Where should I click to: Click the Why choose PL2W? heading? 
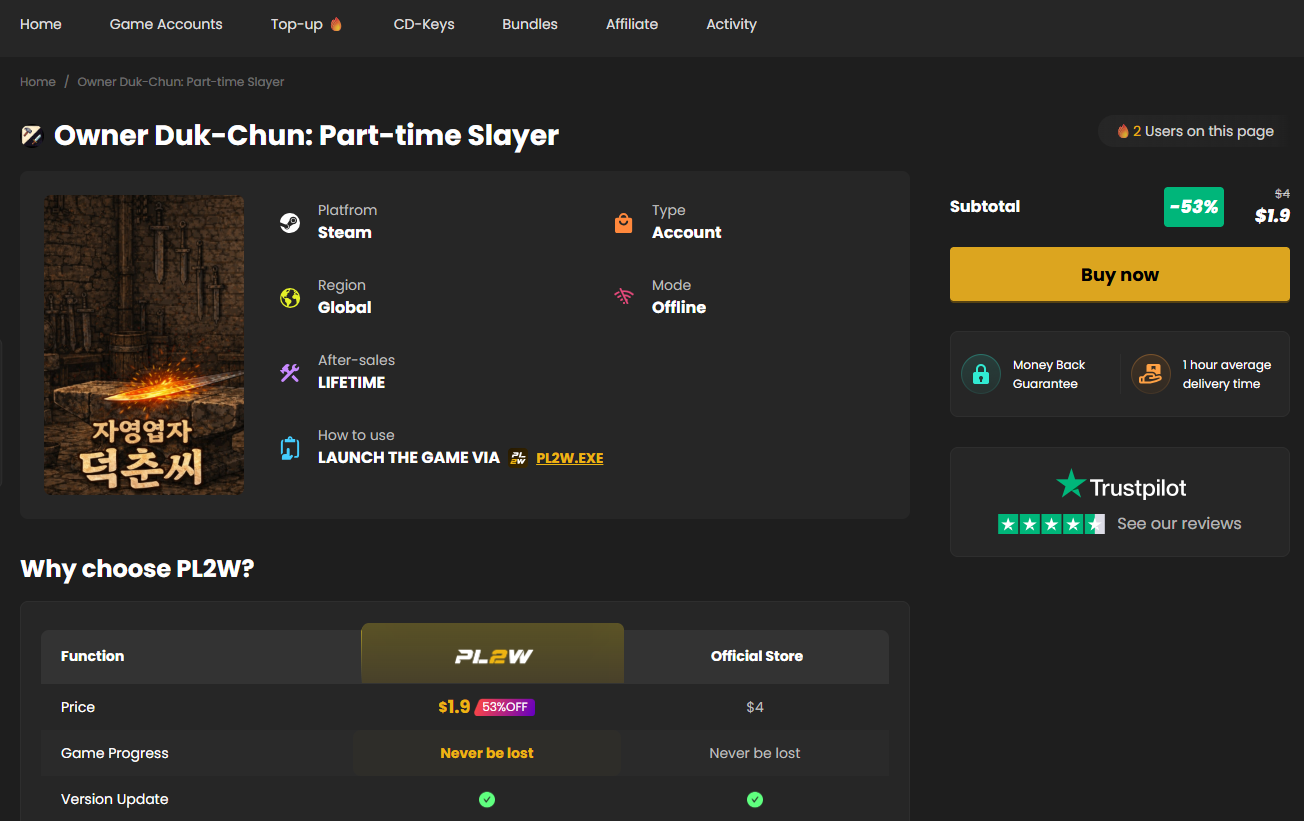pos(138,569)
